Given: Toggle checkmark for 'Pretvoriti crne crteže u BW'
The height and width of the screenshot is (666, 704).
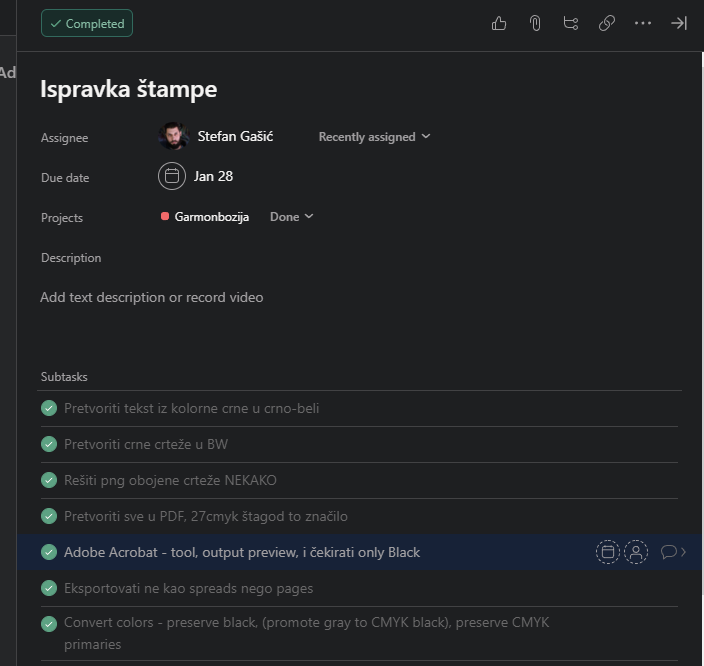Looking at the screenshot, I should pyautogui.click(x=49, y=444).
